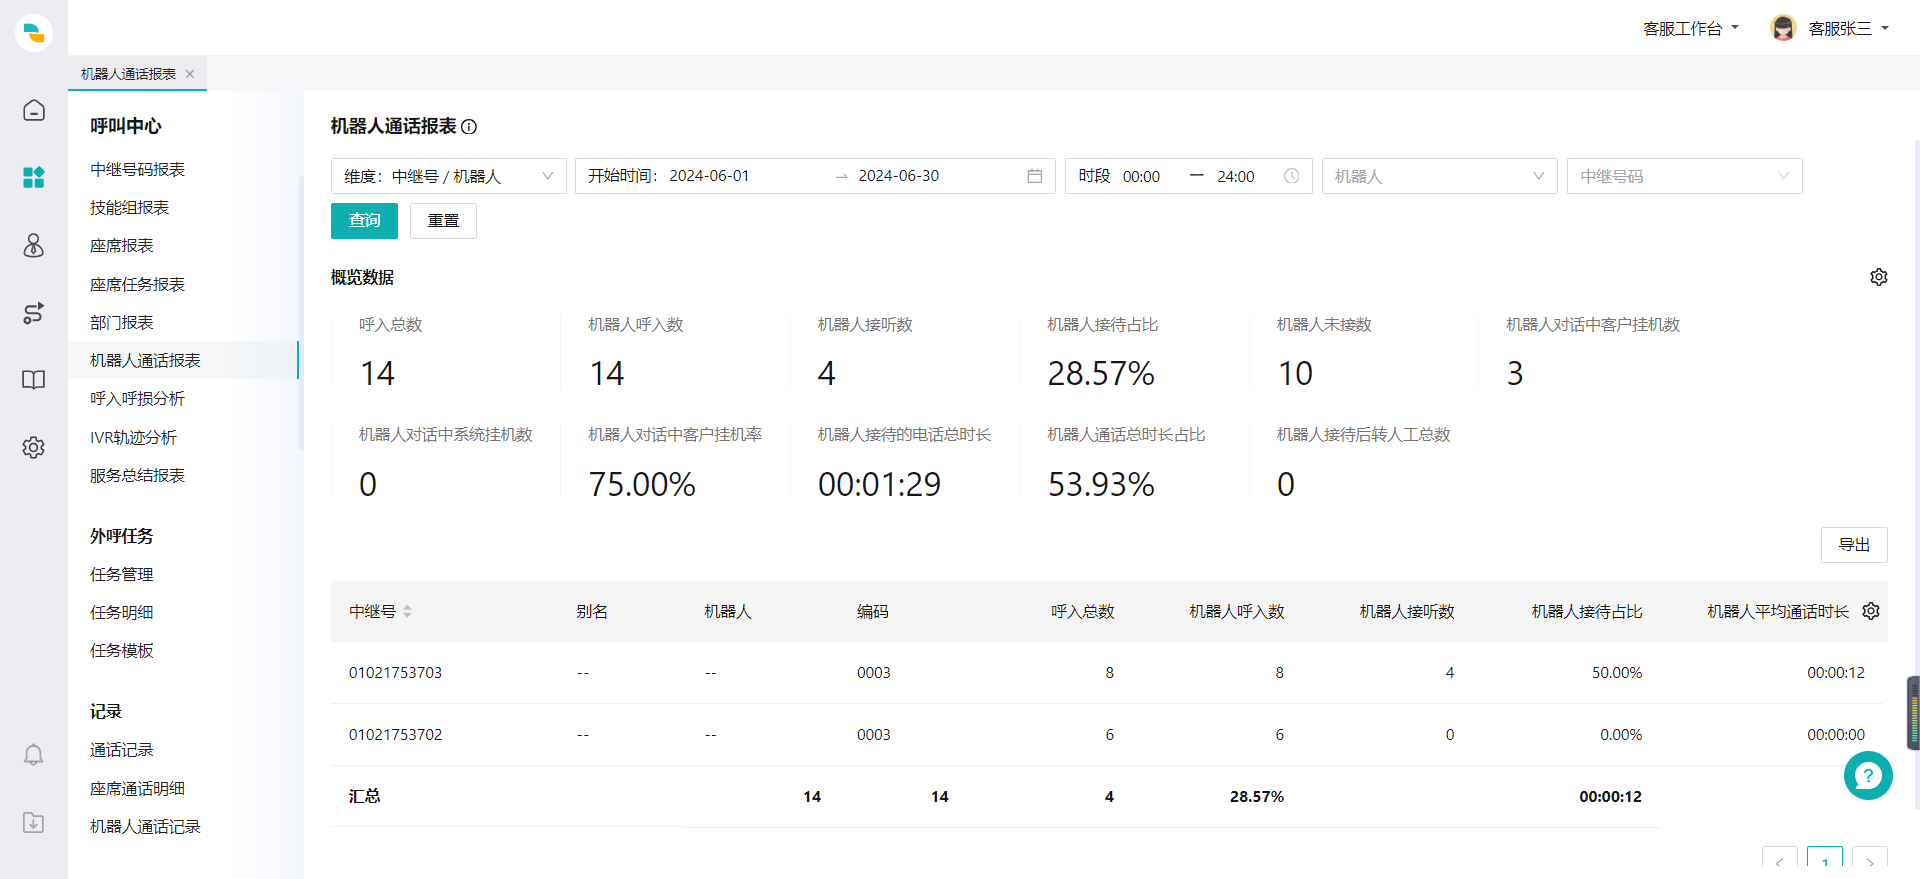Open 任务明细 under 外呼任务
1920x879 pixels.
(x=122, y=613)
